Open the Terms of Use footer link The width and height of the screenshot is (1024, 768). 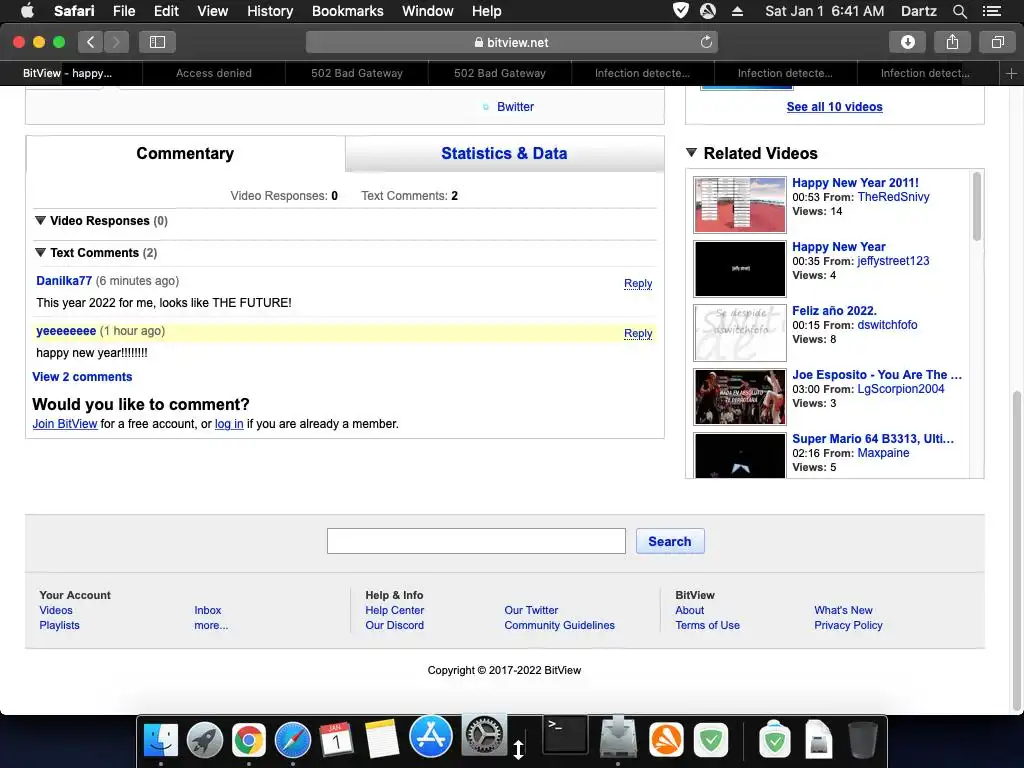pyautogui.click(x=707, y=625)
